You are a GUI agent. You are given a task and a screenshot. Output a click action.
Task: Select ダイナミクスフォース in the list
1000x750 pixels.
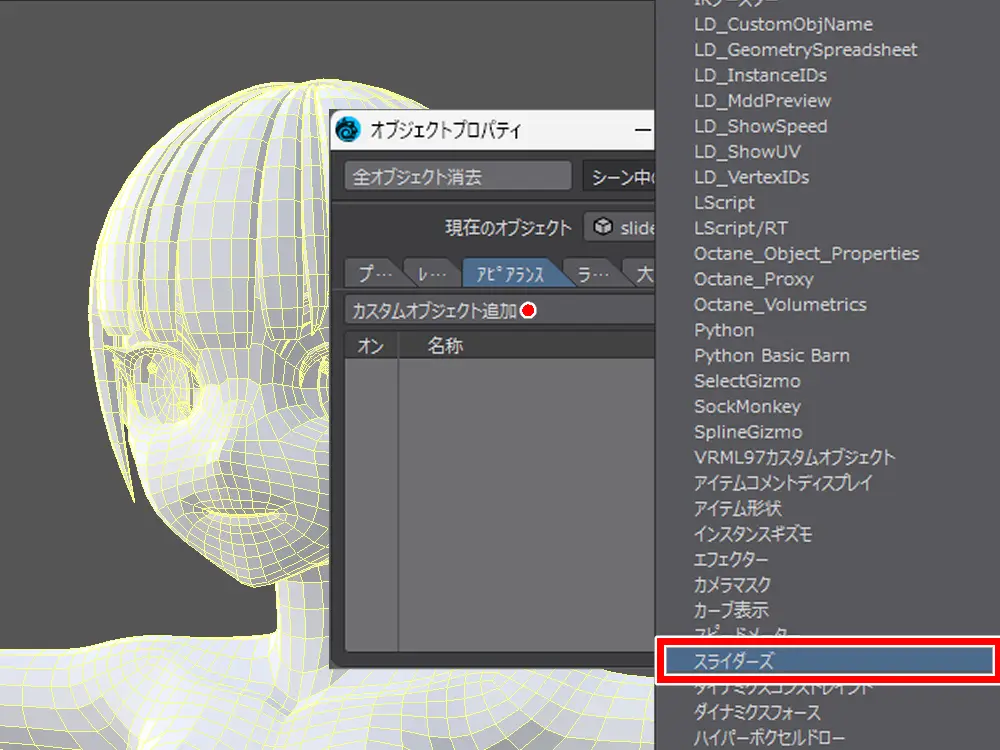tap(757, 712)
